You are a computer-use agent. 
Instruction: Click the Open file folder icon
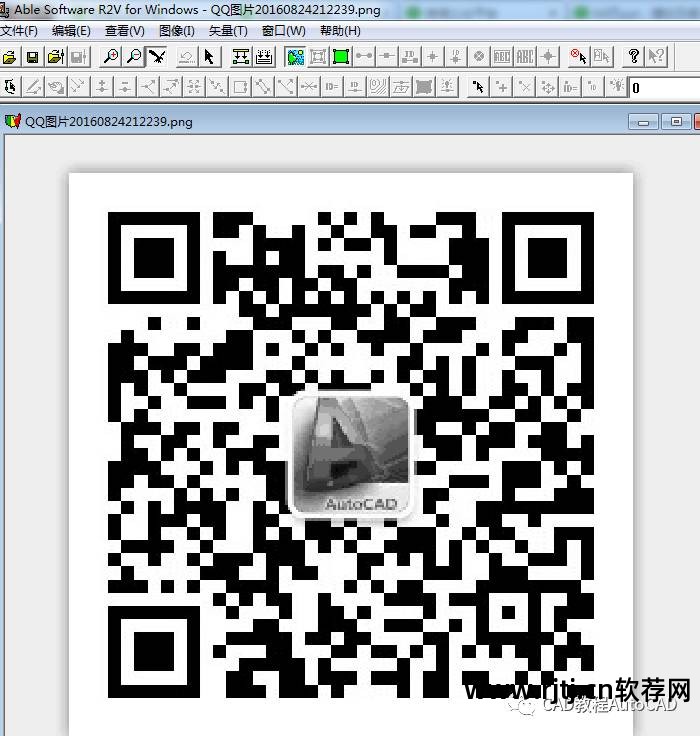pos(9,57)
